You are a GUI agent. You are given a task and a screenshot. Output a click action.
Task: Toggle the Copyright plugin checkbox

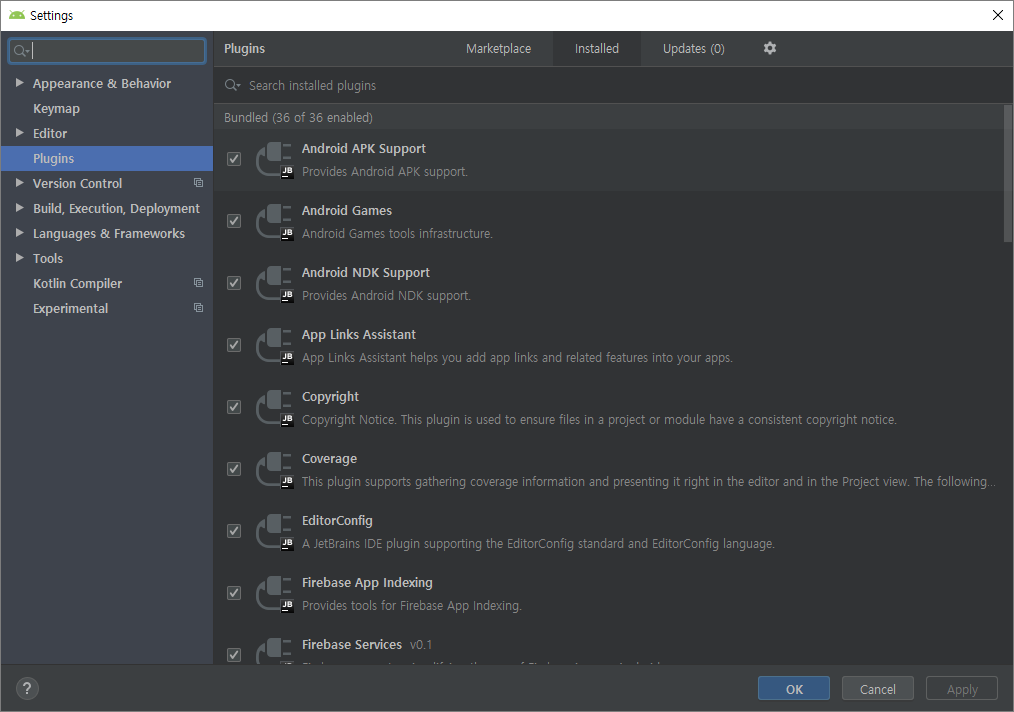tap(234, 407)
